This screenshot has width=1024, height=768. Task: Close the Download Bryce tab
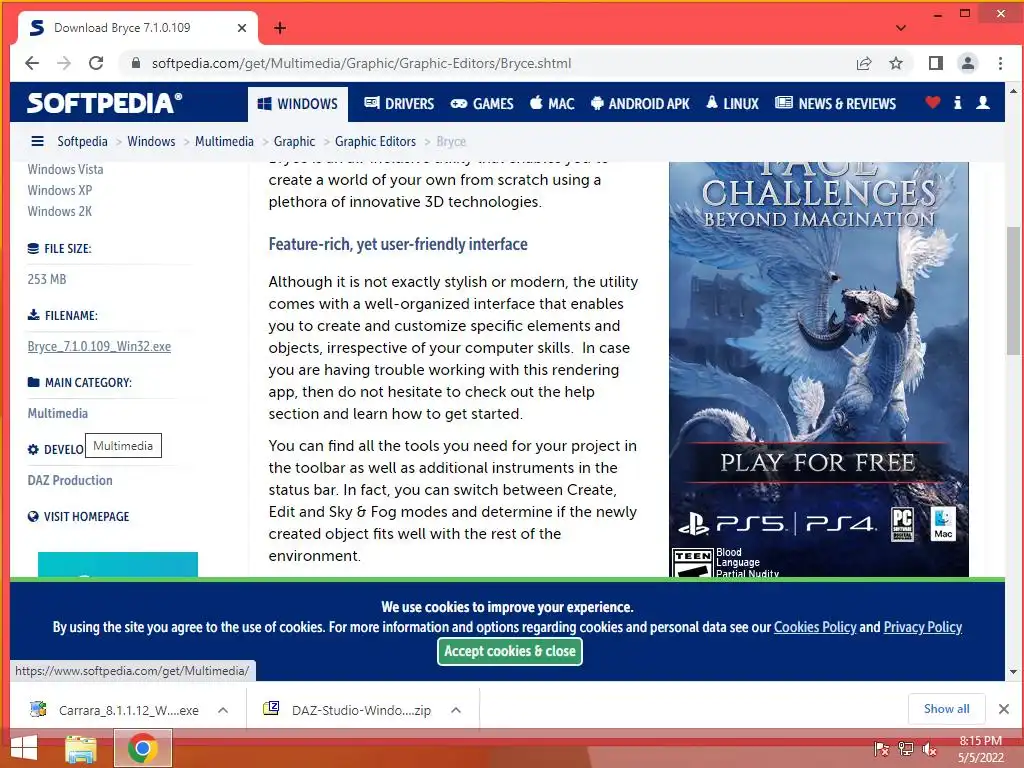pyautogui.click(x=242, y=28)
